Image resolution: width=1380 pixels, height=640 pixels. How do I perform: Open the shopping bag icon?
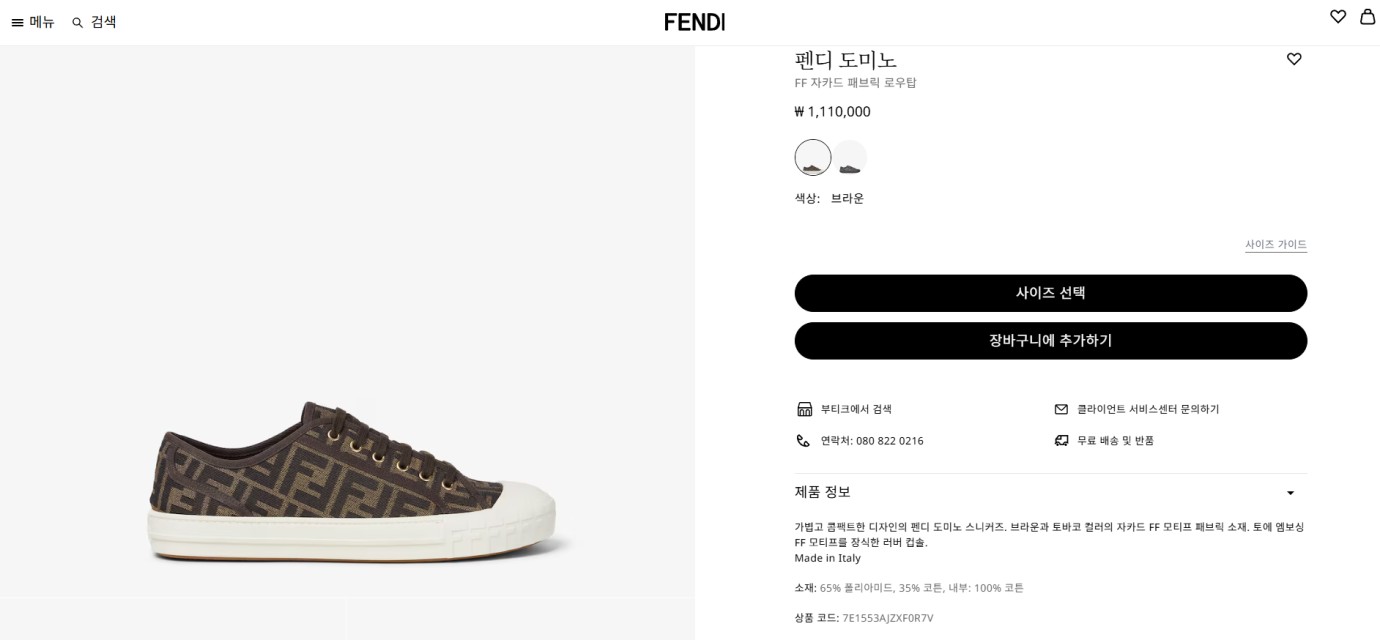point(1367,17)
